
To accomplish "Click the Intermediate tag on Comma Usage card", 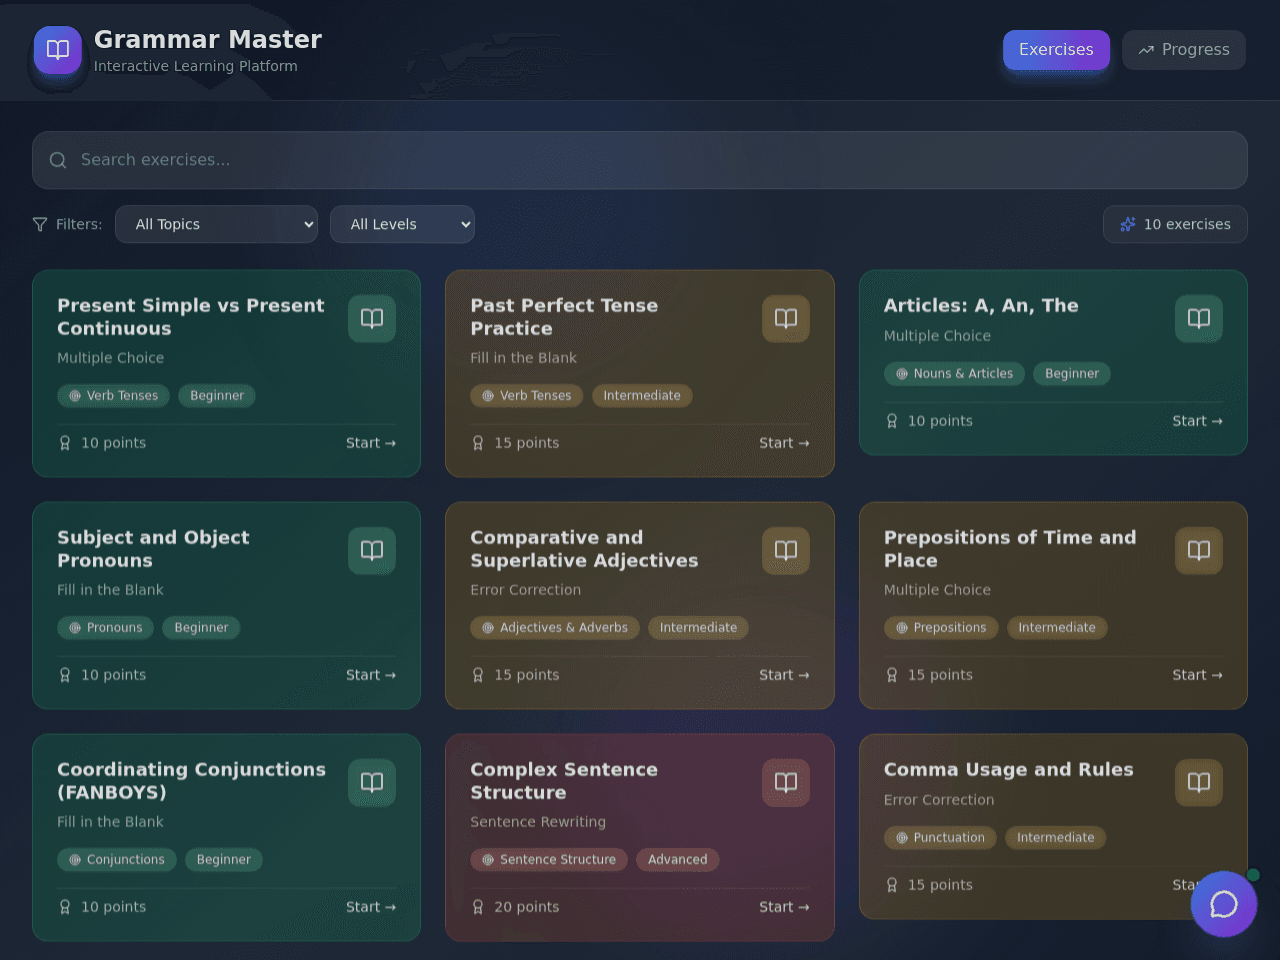I will click(x=1056, y=838).
